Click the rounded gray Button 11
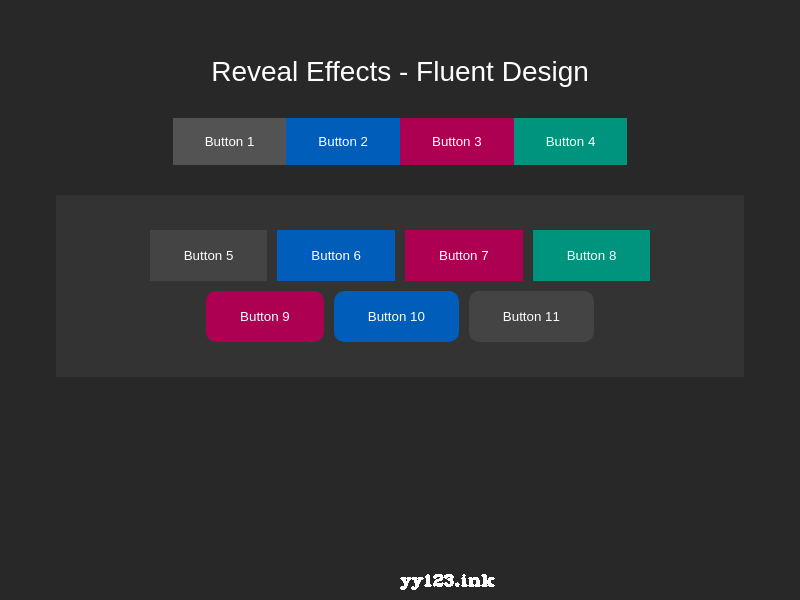The image size is (800, 600). pos(531,316)
